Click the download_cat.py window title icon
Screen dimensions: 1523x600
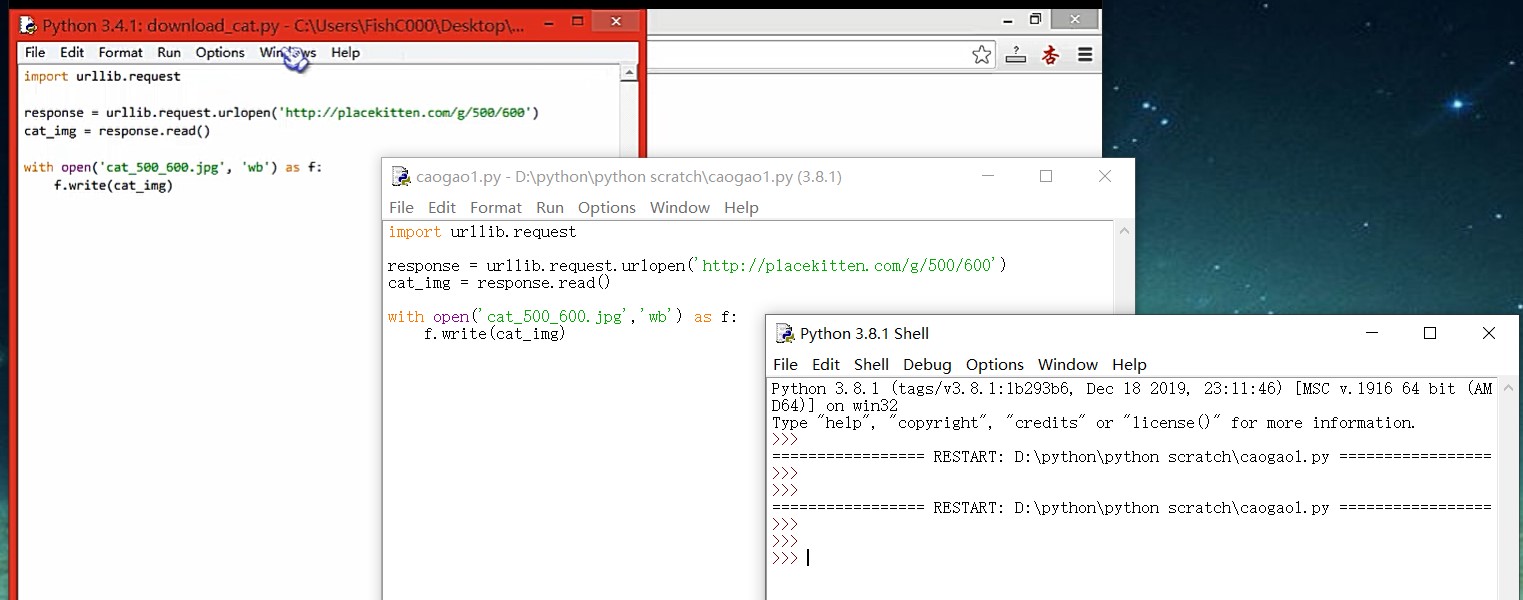[29, 26]
